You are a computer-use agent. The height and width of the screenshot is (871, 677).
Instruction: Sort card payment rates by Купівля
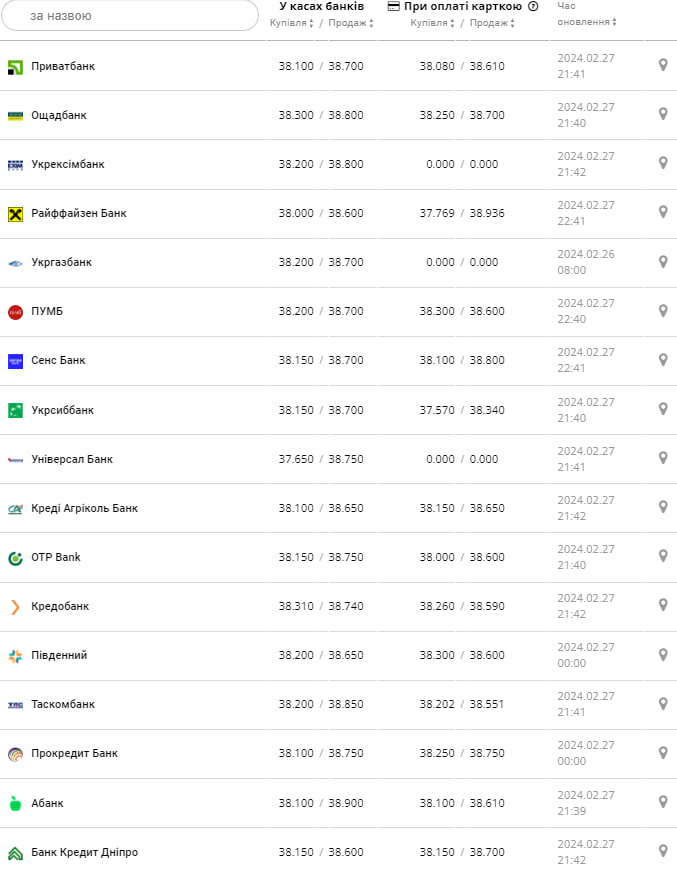pos(432,23)
